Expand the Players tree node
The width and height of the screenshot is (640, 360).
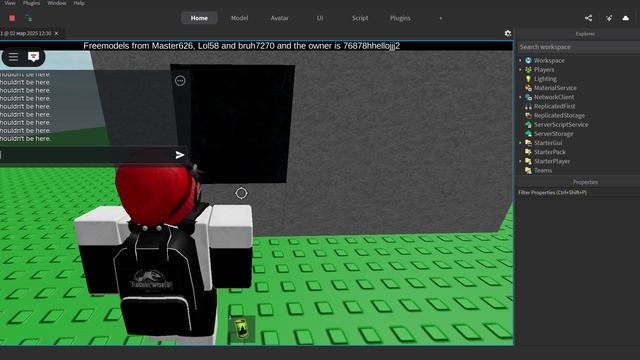(x=520, y=70)
